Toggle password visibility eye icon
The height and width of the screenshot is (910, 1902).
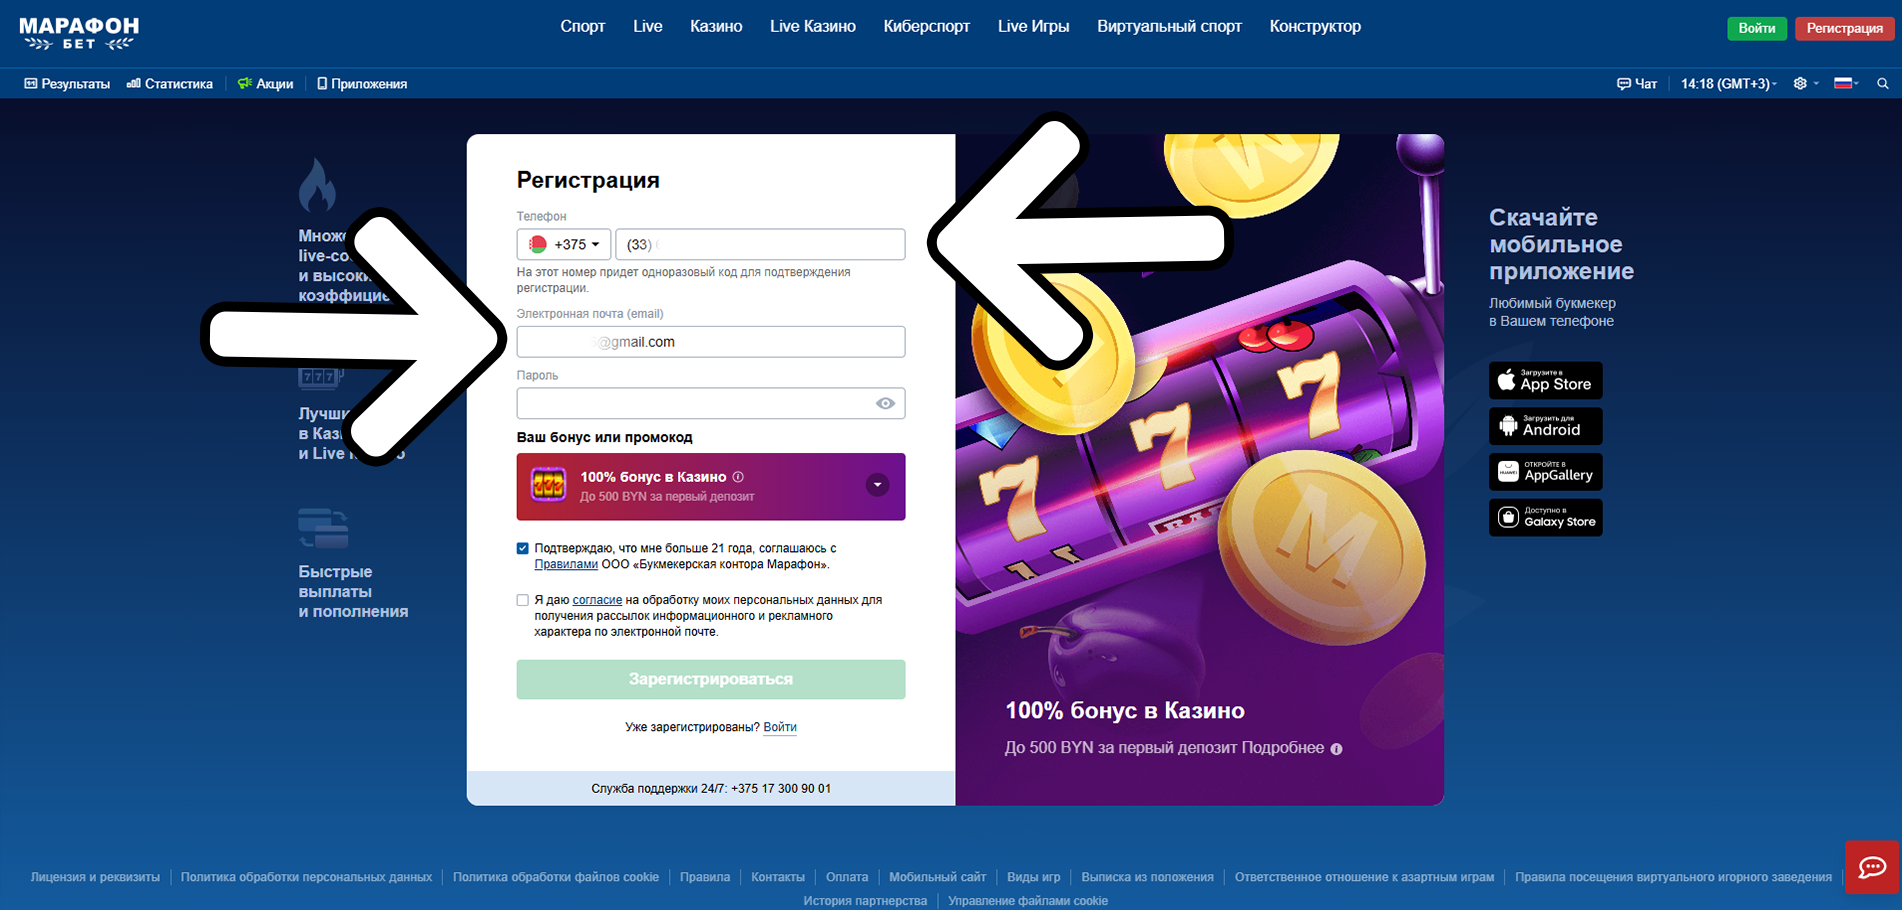pyautogui.click(x=885, y=404)
